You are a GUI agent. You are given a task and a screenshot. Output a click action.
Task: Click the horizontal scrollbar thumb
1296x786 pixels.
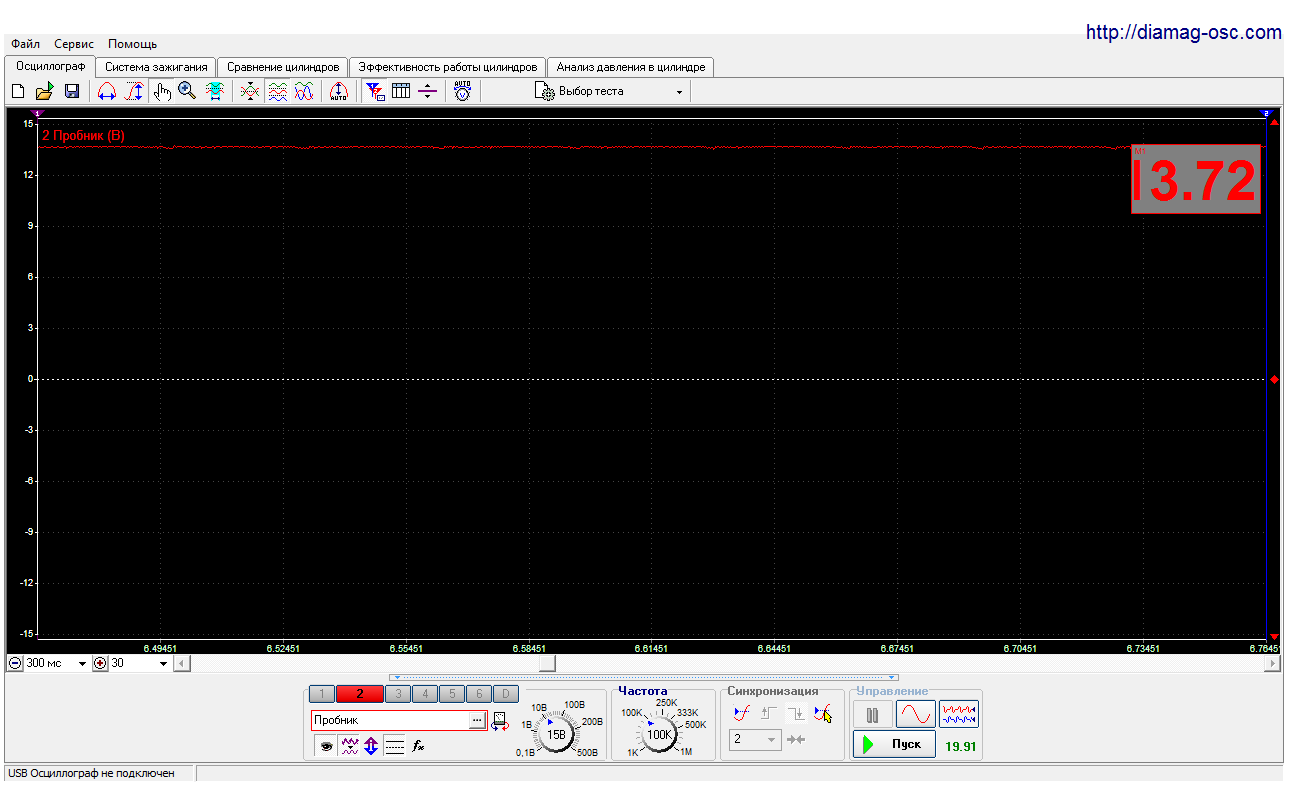click(x=547, y=663)
